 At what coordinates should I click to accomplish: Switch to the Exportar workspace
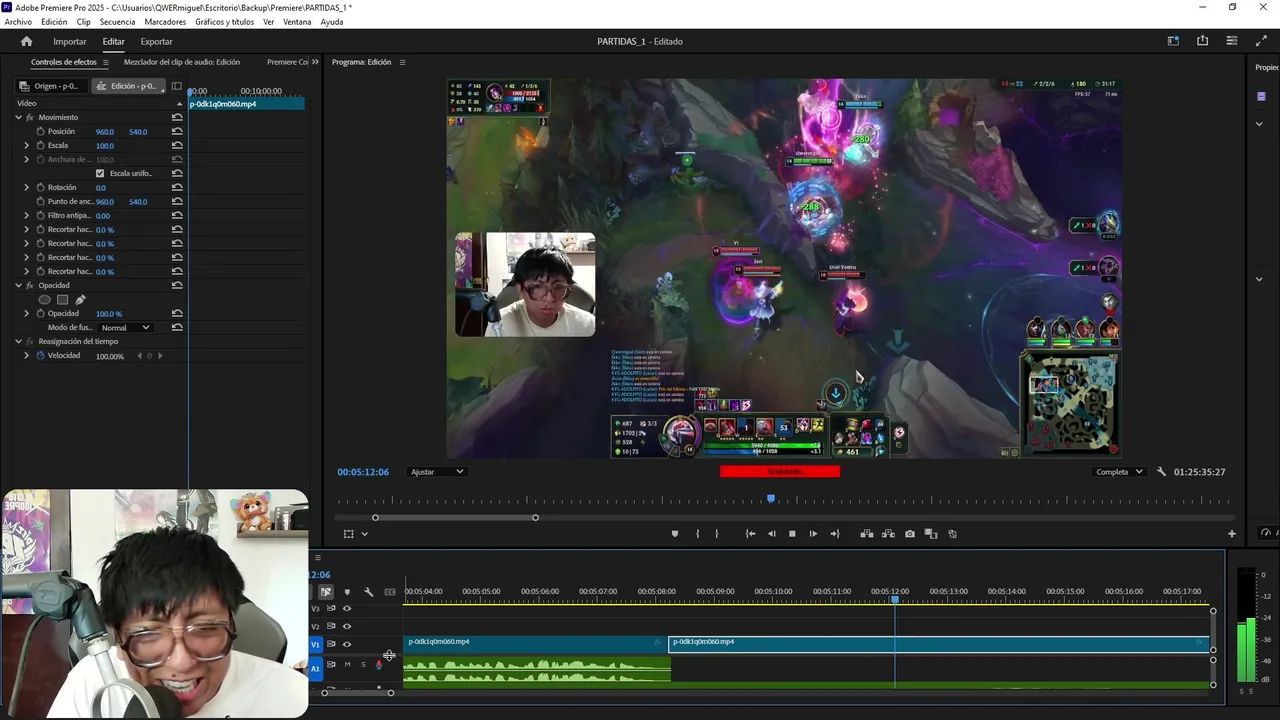156,41
